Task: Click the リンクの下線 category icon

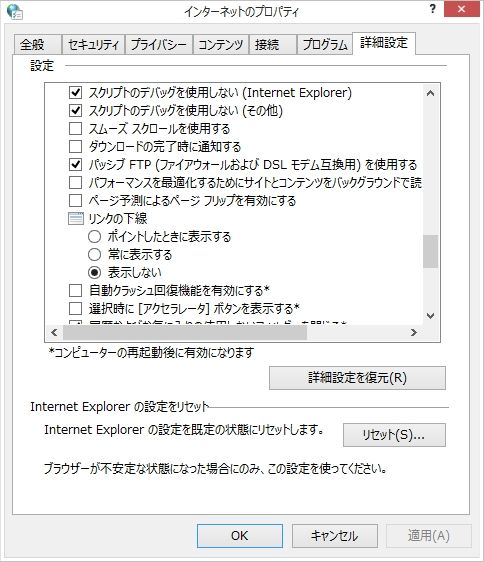Action: click(x=76, y=218)
